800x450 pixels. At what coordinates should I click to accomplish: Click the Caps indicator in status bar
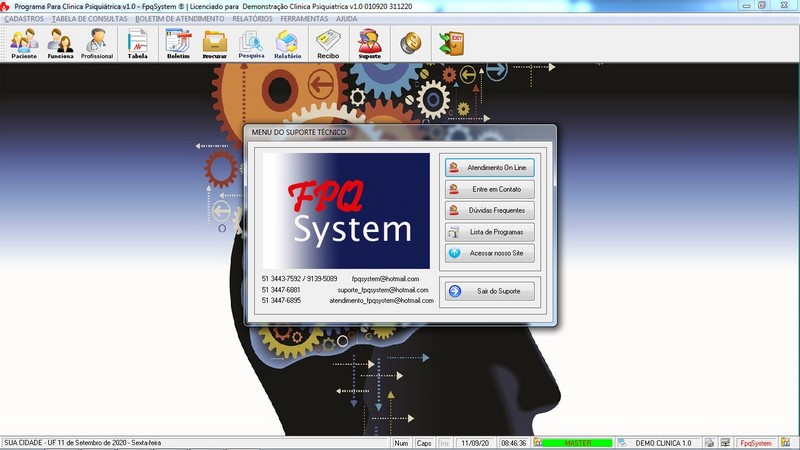[x=423, y=443]
